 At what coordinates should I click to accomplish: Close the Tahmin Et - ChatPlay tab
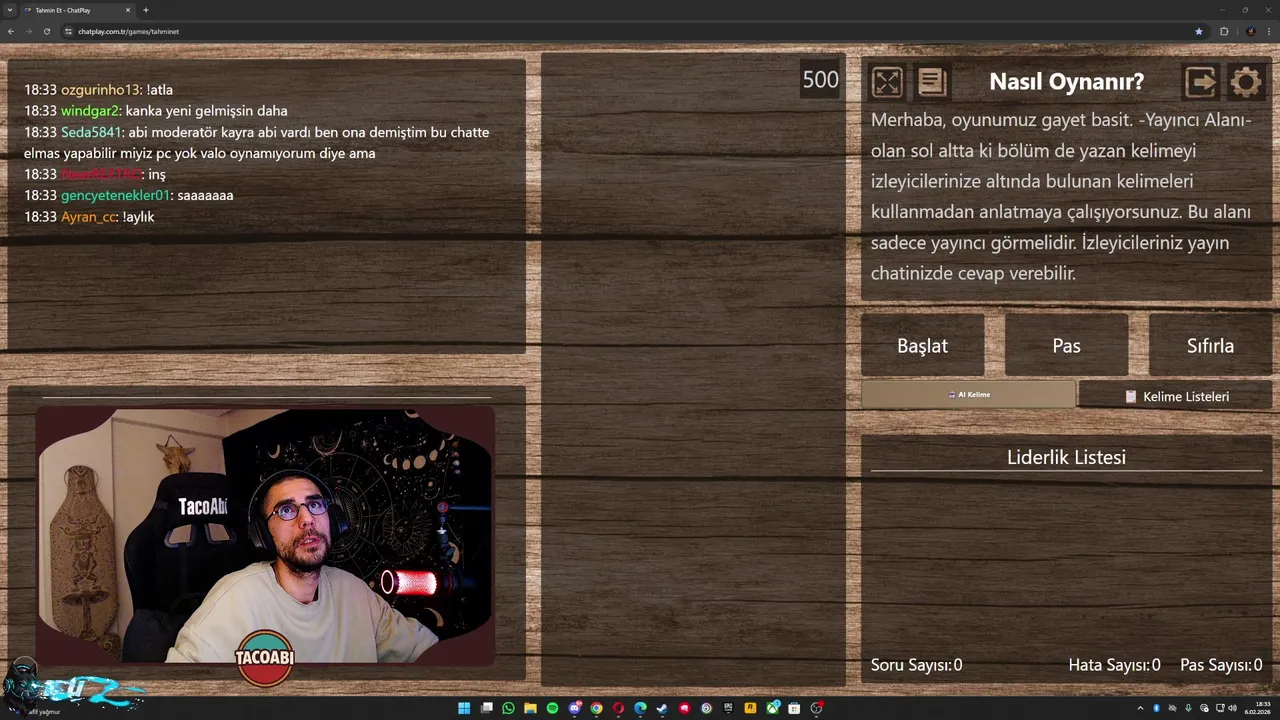point(128,10)
